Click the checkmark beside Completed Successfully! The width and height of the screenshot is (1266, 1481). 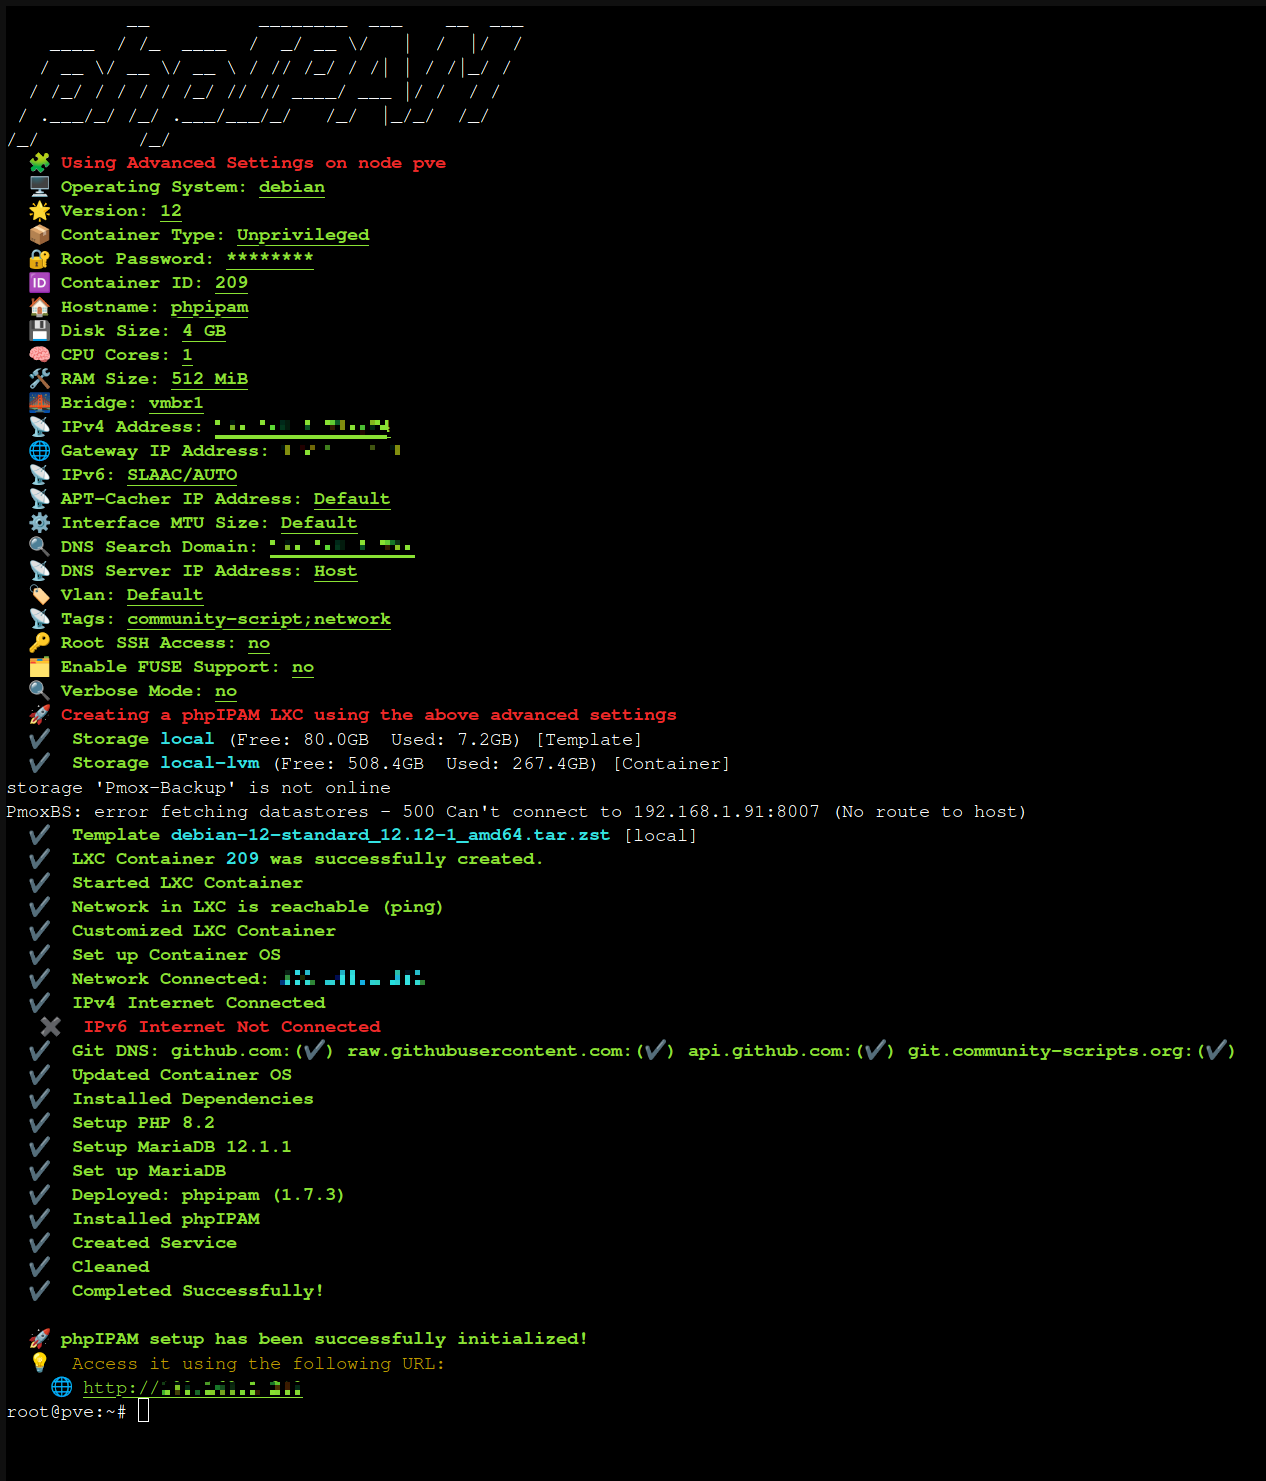click(40, 1291)
